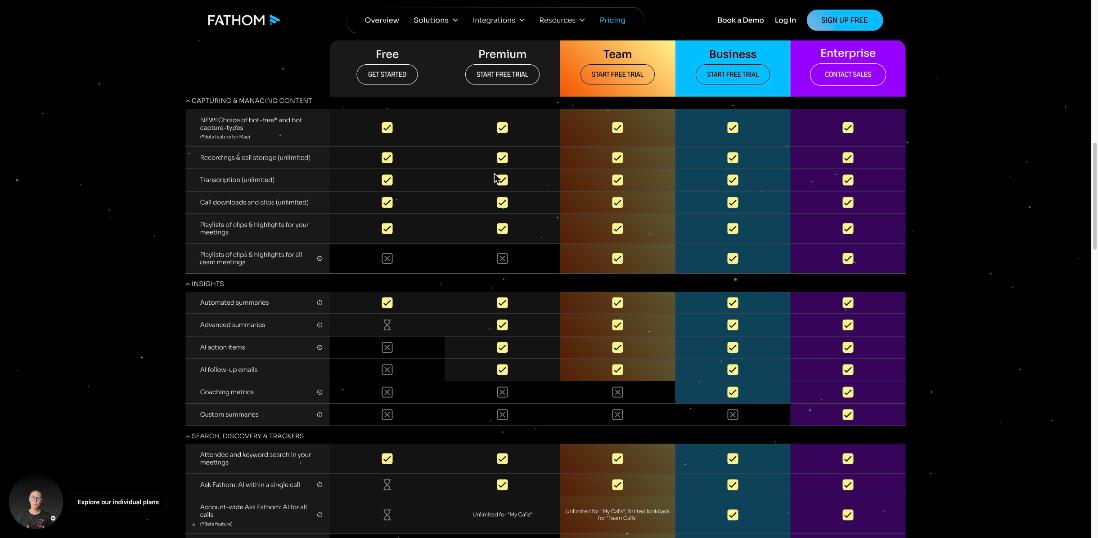Start free trial for Team plan
The image size is (1098, 538).
pyautogui.click(x=618, y=74)
